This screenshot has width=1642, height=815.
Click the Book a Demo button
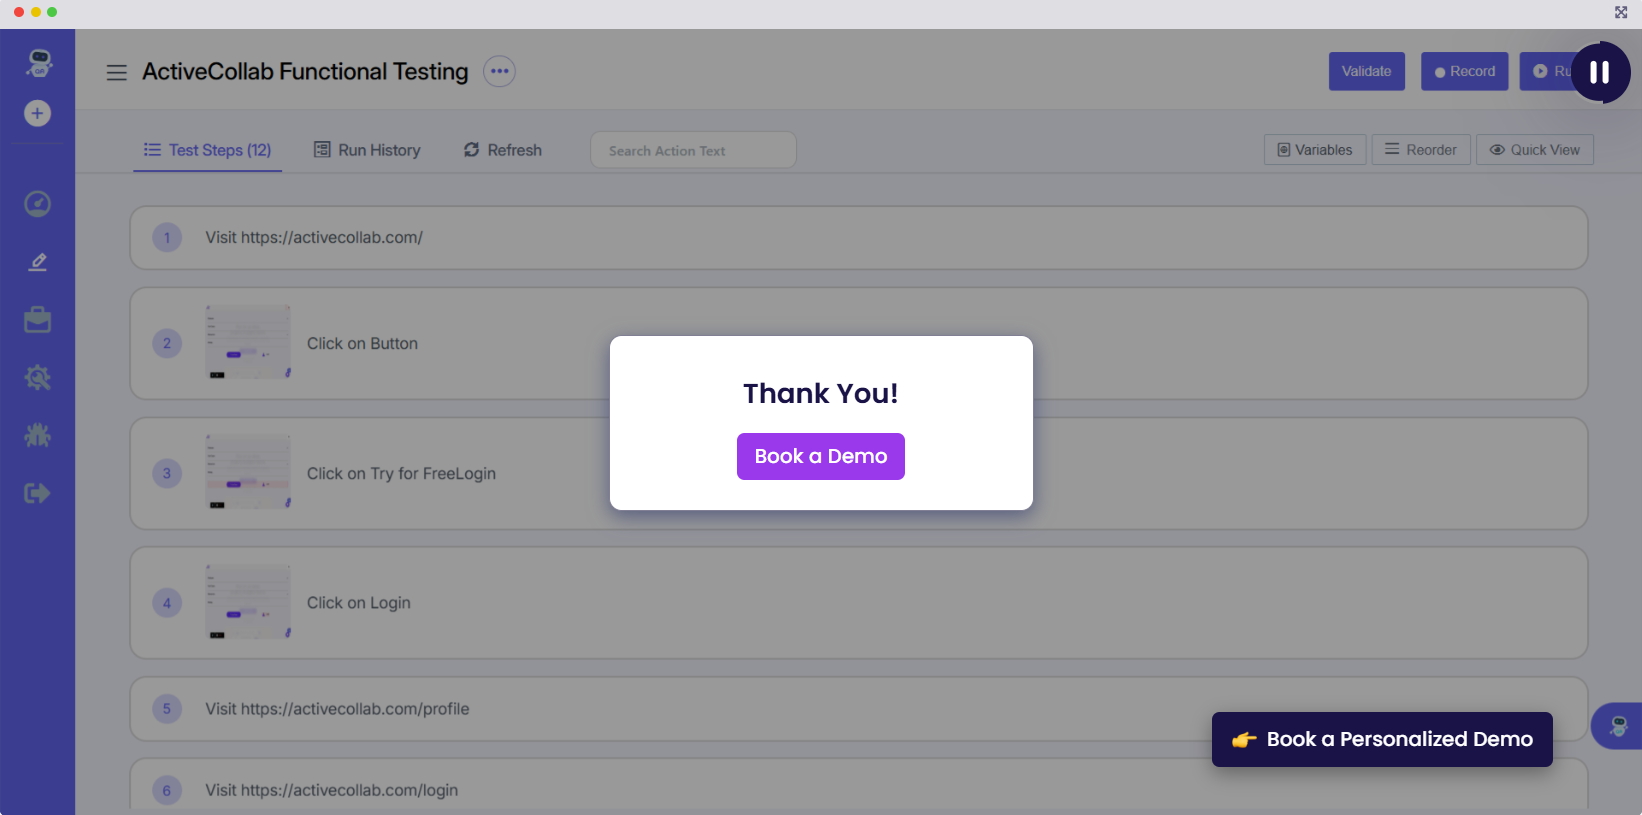820,456
